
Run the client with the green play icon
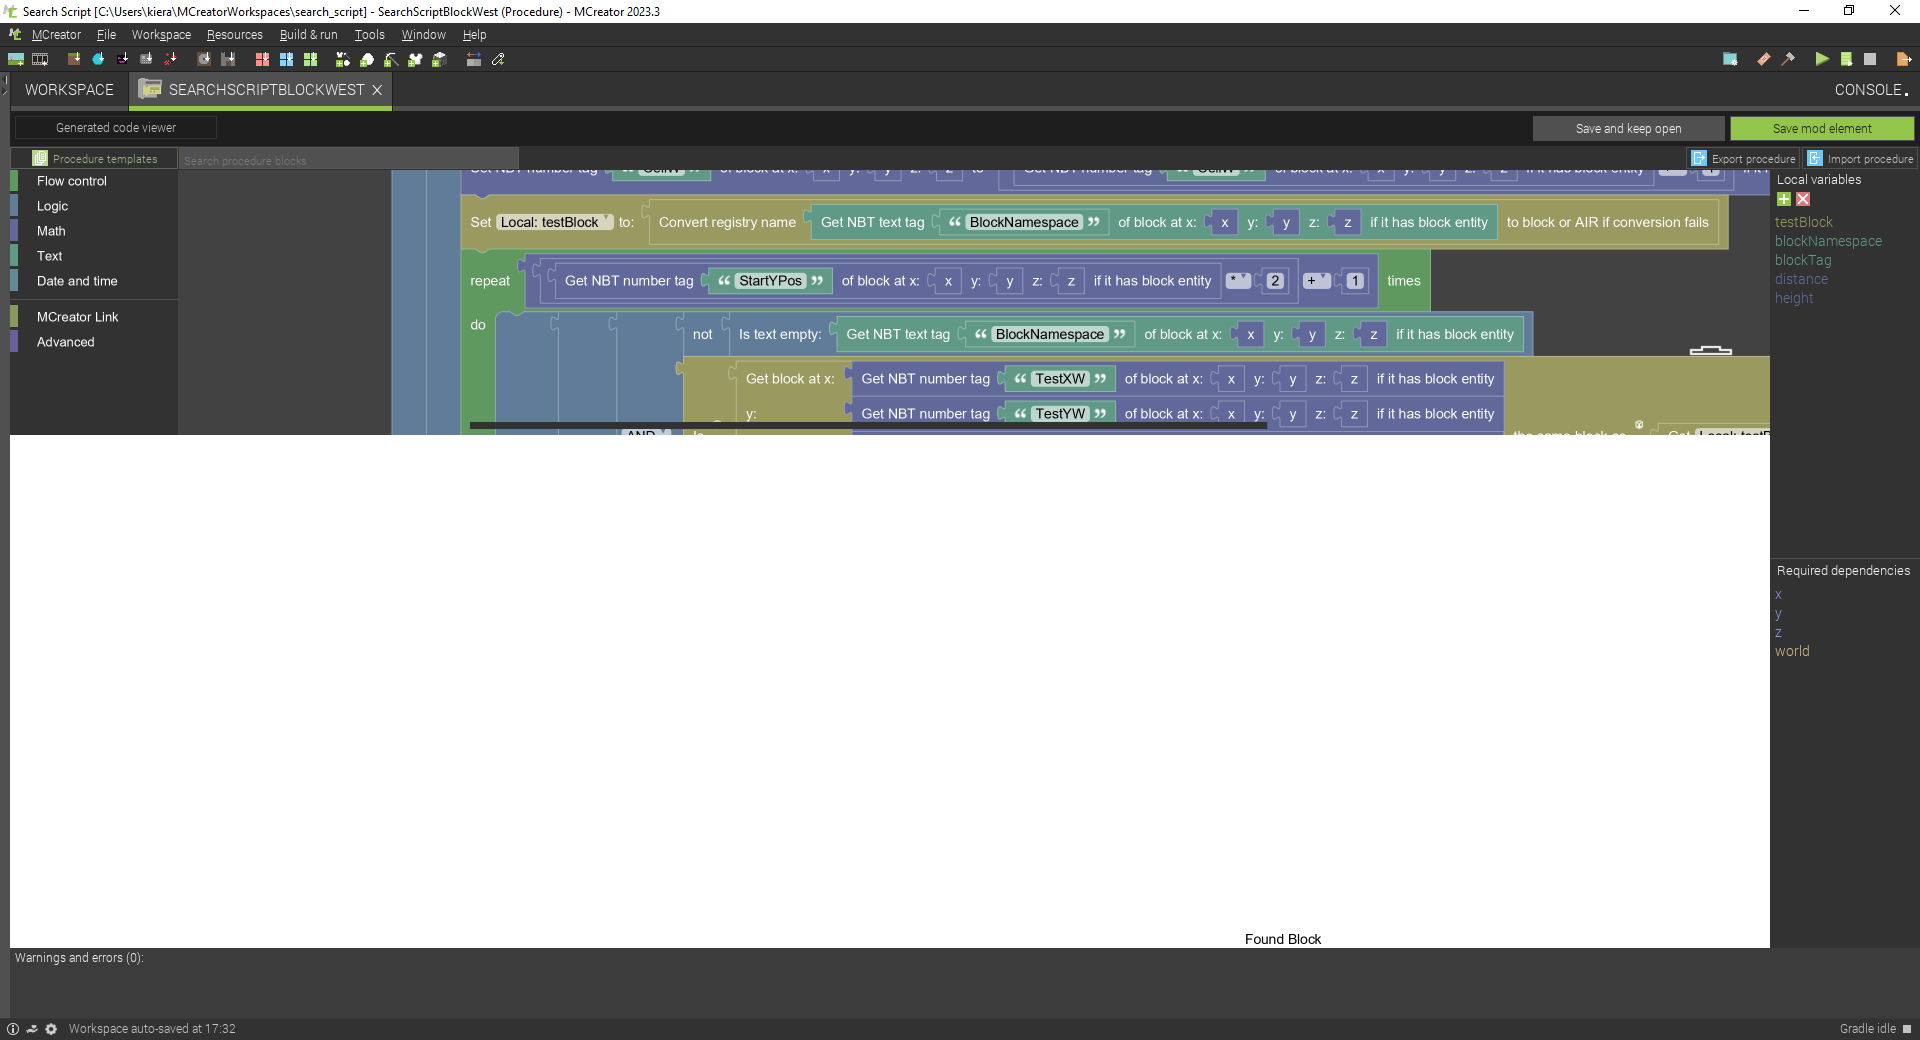(x=1822, y=59)
